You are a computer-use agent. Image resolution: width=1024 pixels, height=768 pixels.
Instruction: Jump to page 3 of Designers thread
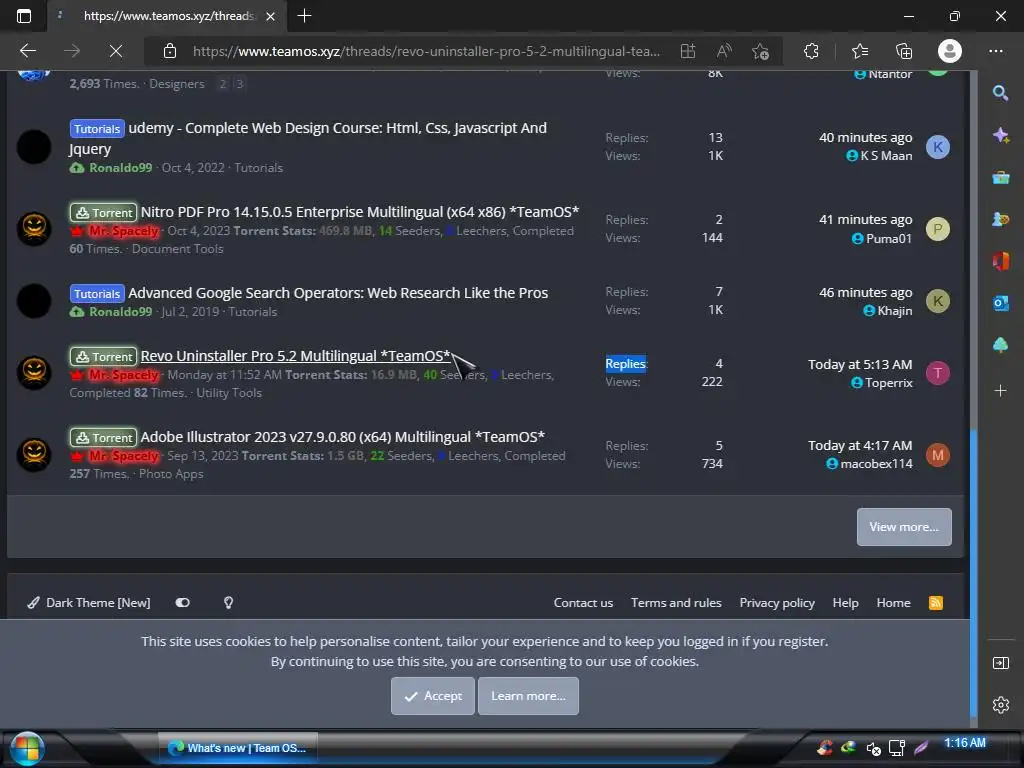coord(240,84)
